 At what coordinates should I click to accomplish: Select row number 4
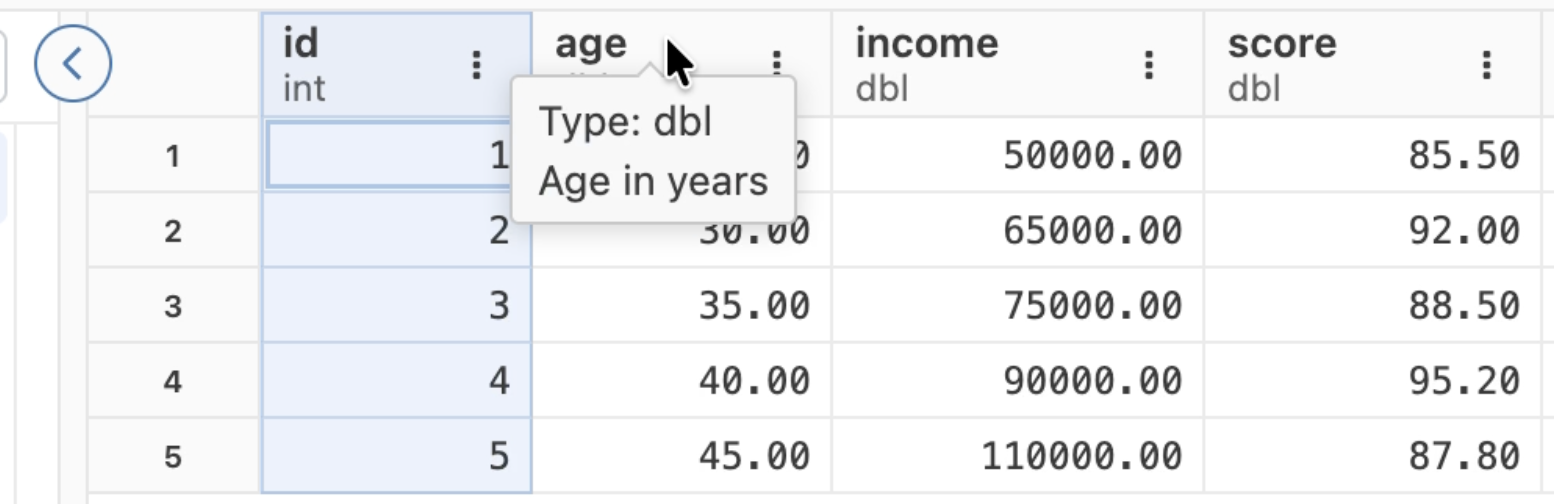tap(173, 381)
